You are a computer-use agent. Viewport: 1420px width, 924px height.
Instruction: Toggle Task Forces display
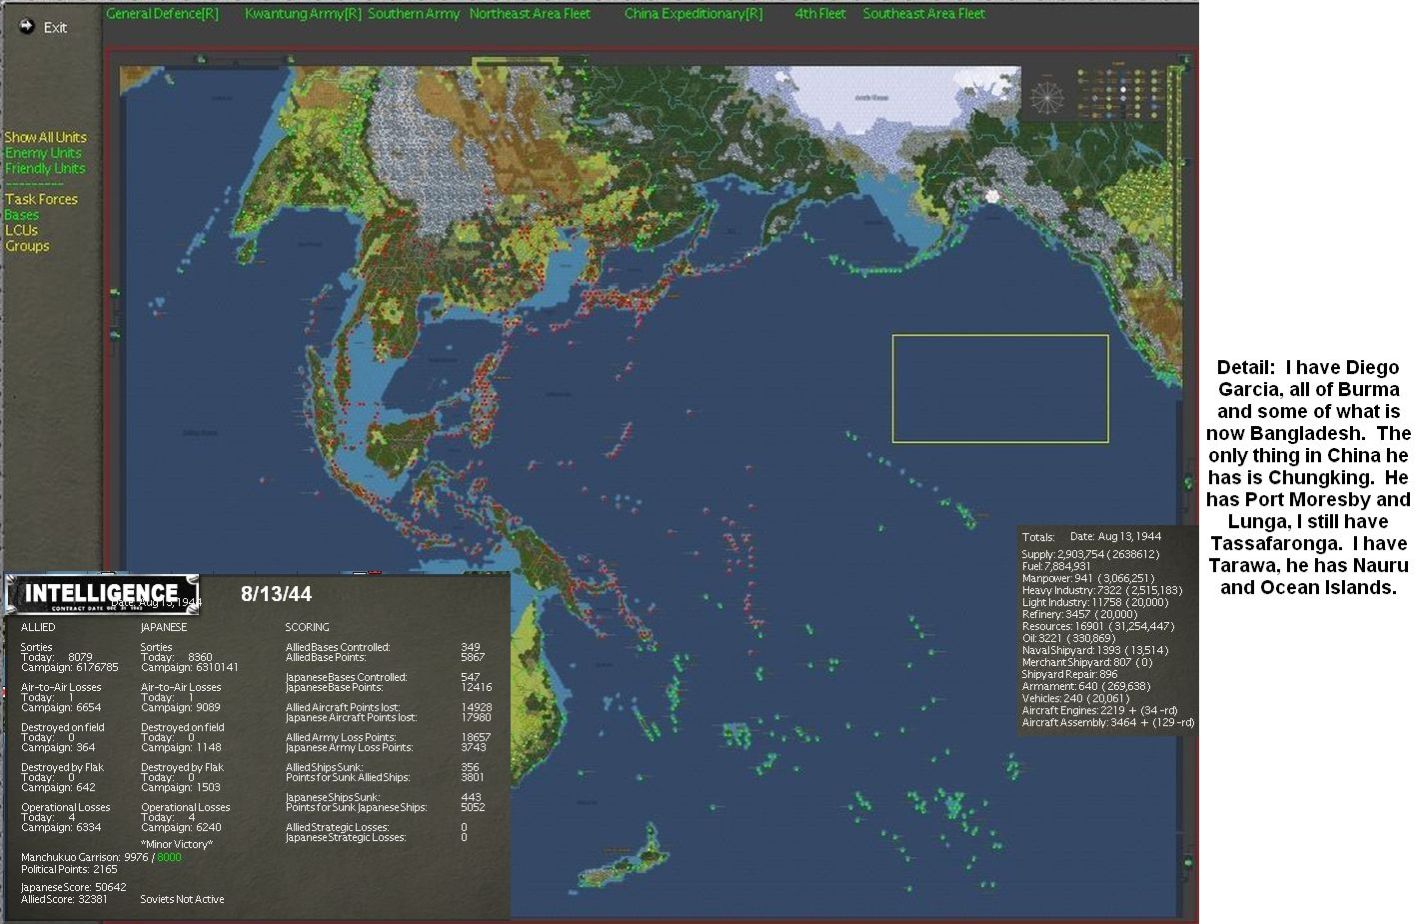(41, 199)
